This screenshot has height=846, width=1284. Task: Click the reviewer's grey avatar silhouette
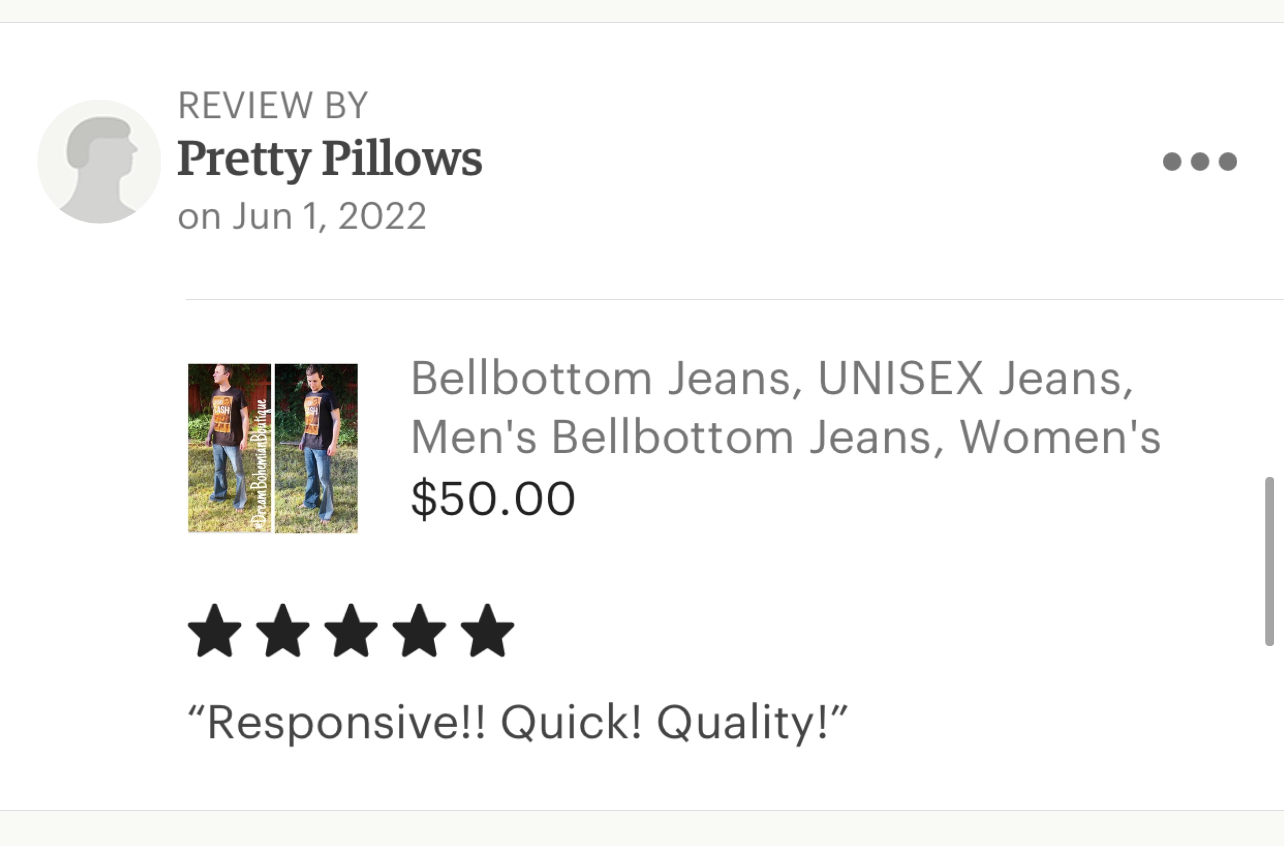point(99,161)
